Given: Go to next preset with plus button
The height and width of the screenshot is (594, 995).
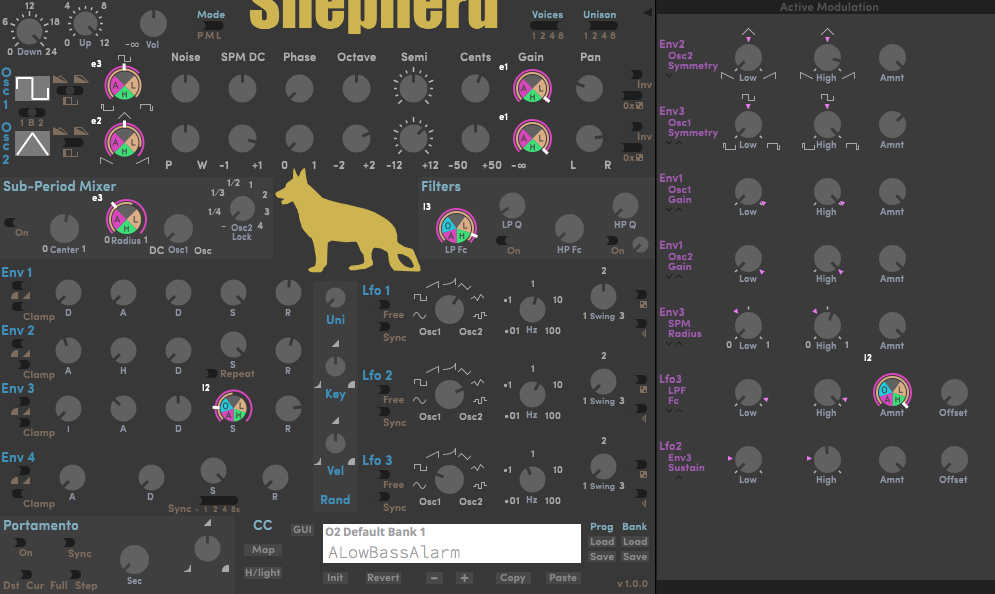Looking at the screenshot, I should coord(465,578).
